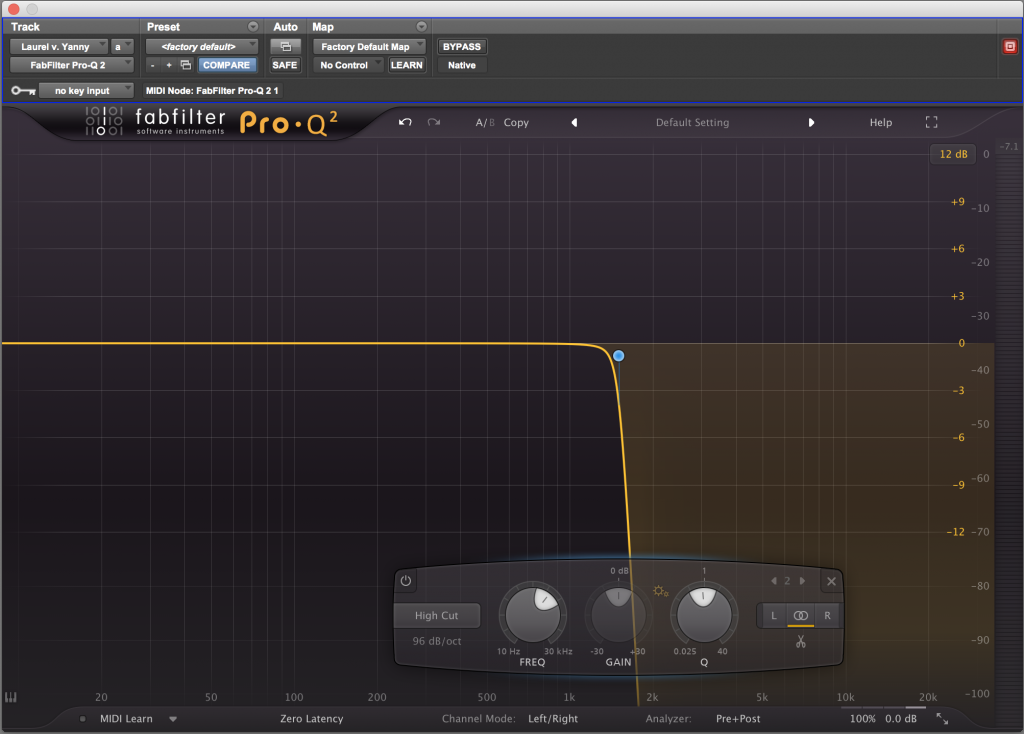Open the Help menu
1024x734 pixels.
click(x=880, y=122)
